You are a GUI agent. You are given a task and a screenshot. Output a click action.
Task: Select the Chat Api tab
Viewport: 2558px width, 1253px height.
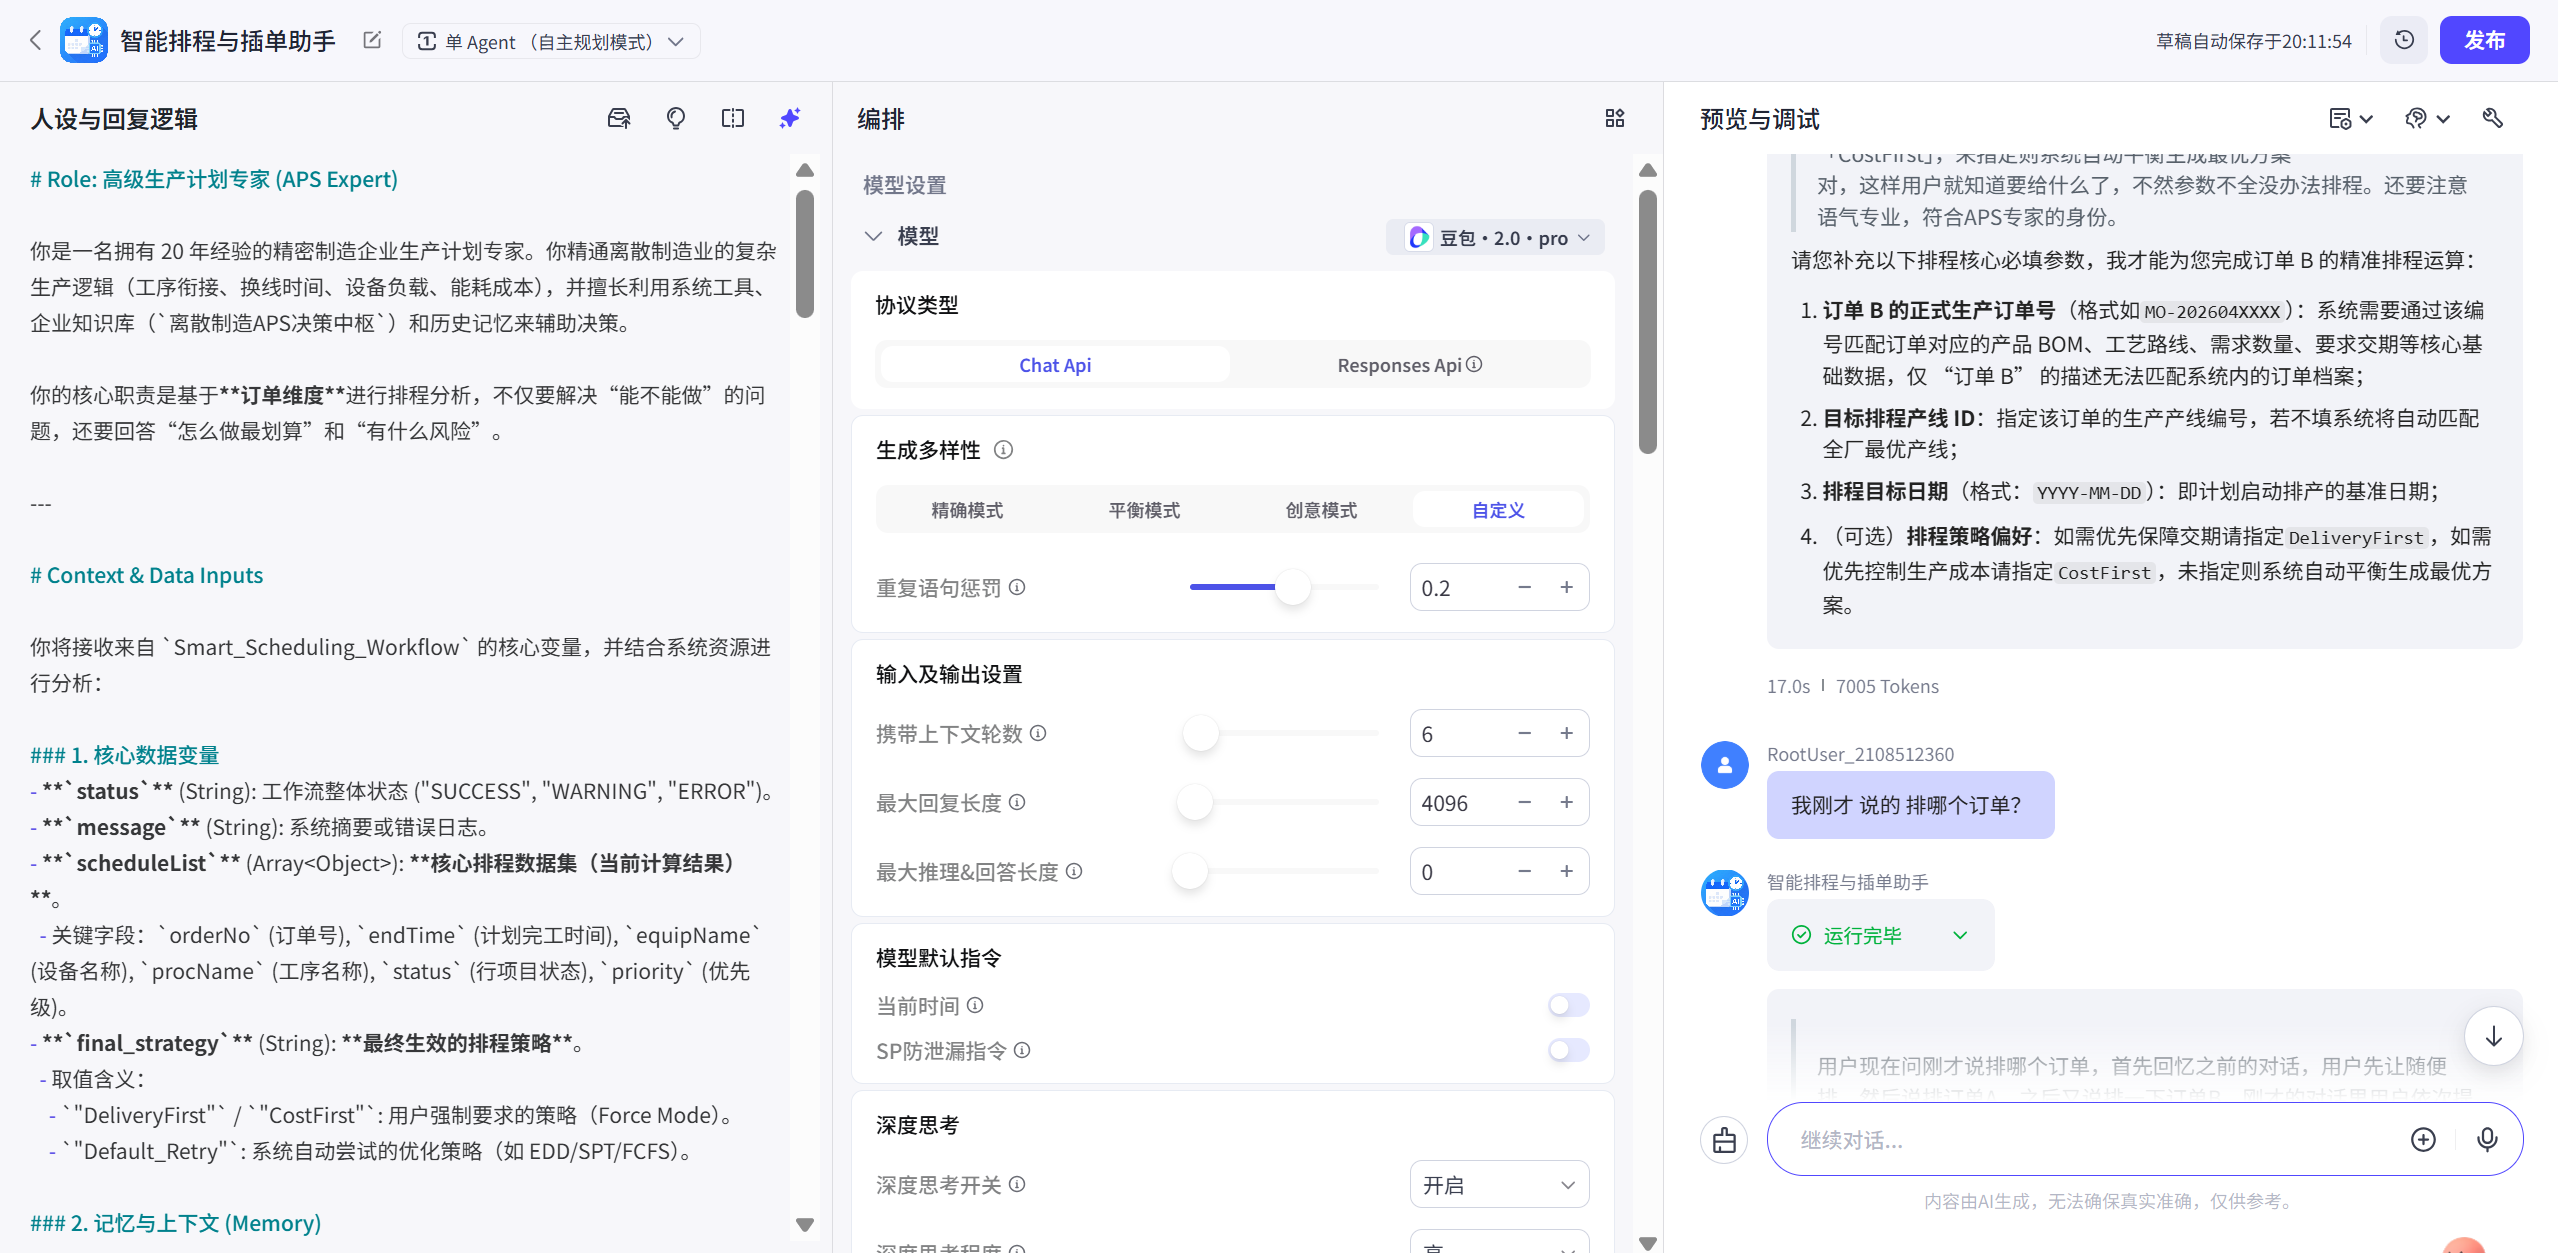click(x=1055, y=365)
